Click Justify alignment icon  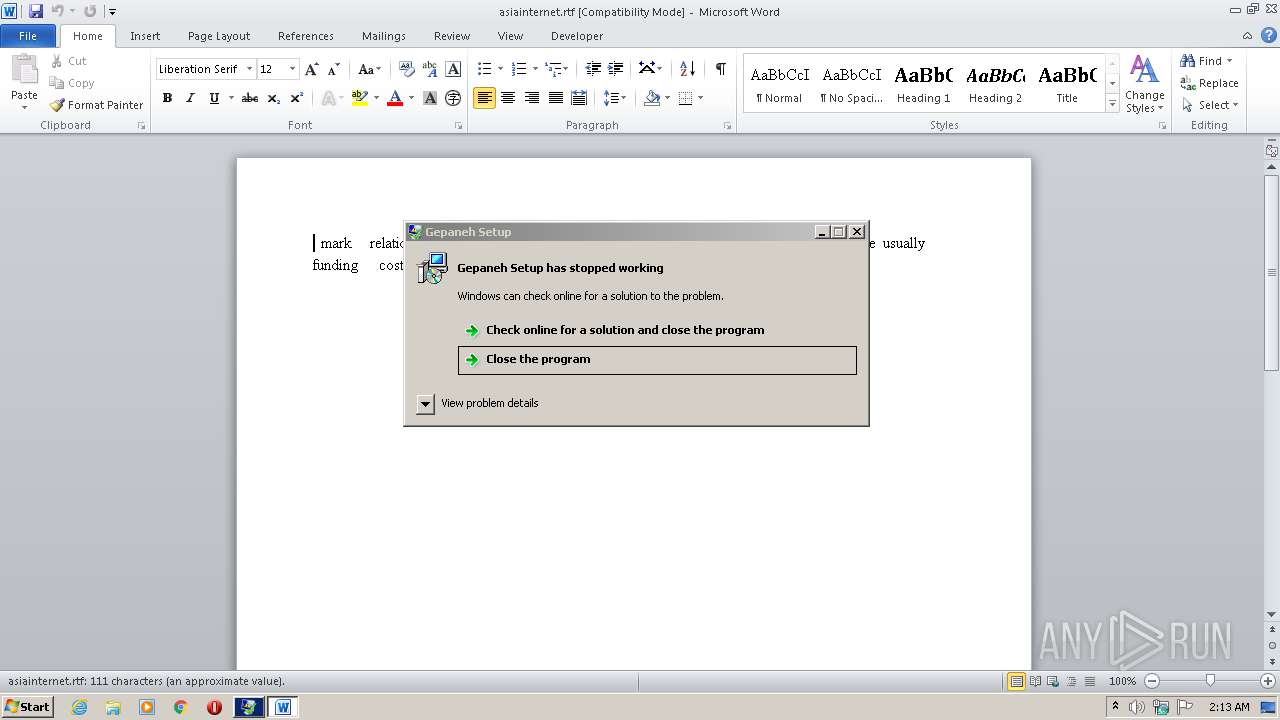[x=555, y=98]
